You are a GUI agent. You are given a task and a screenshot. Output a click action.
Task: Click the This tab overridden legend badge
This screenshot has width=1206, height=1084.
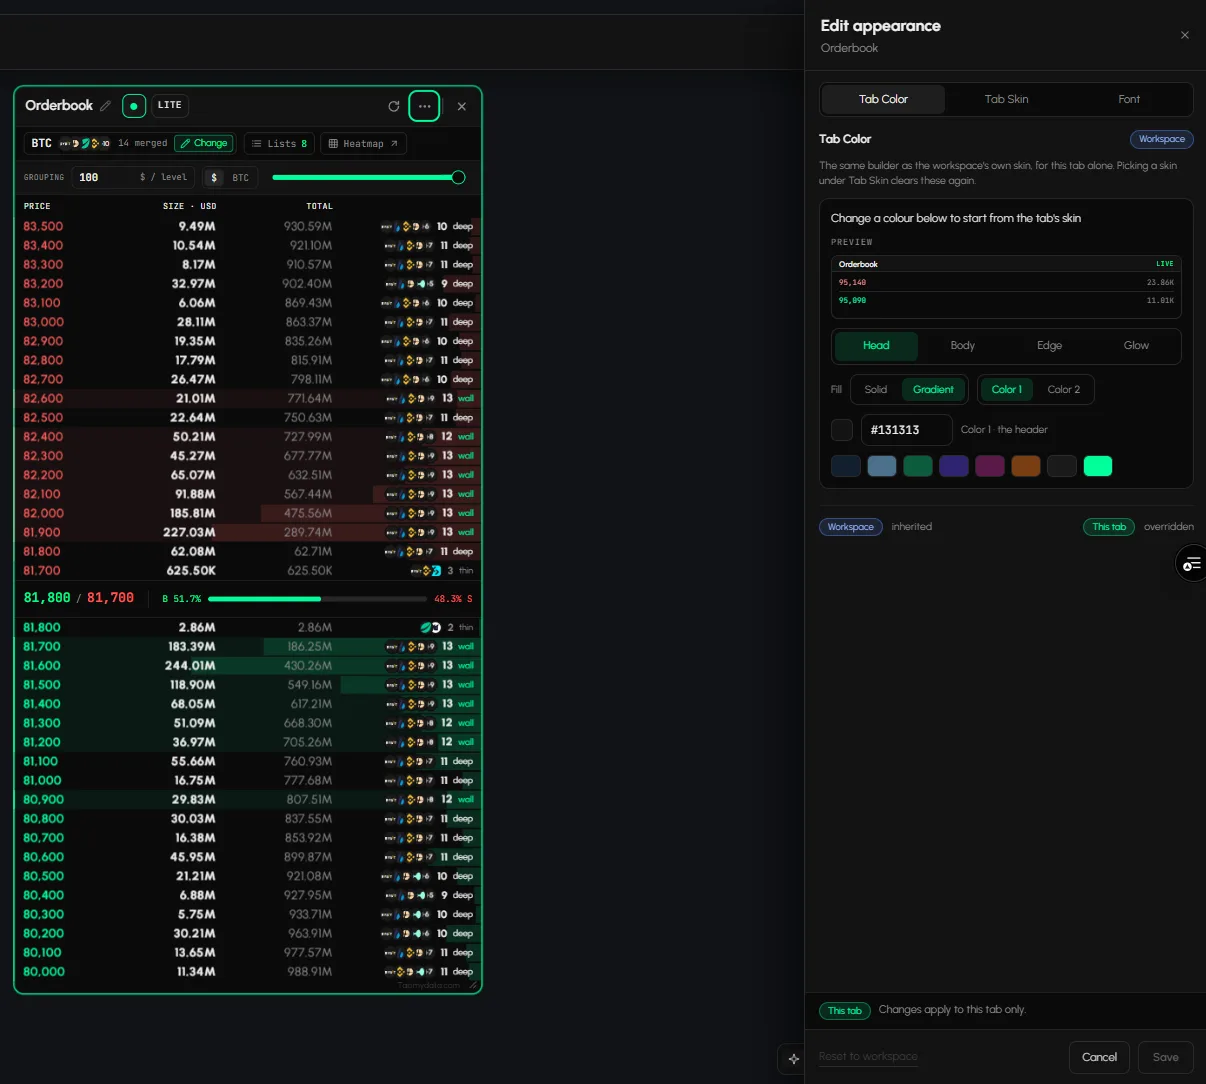tap(1109, 527)
